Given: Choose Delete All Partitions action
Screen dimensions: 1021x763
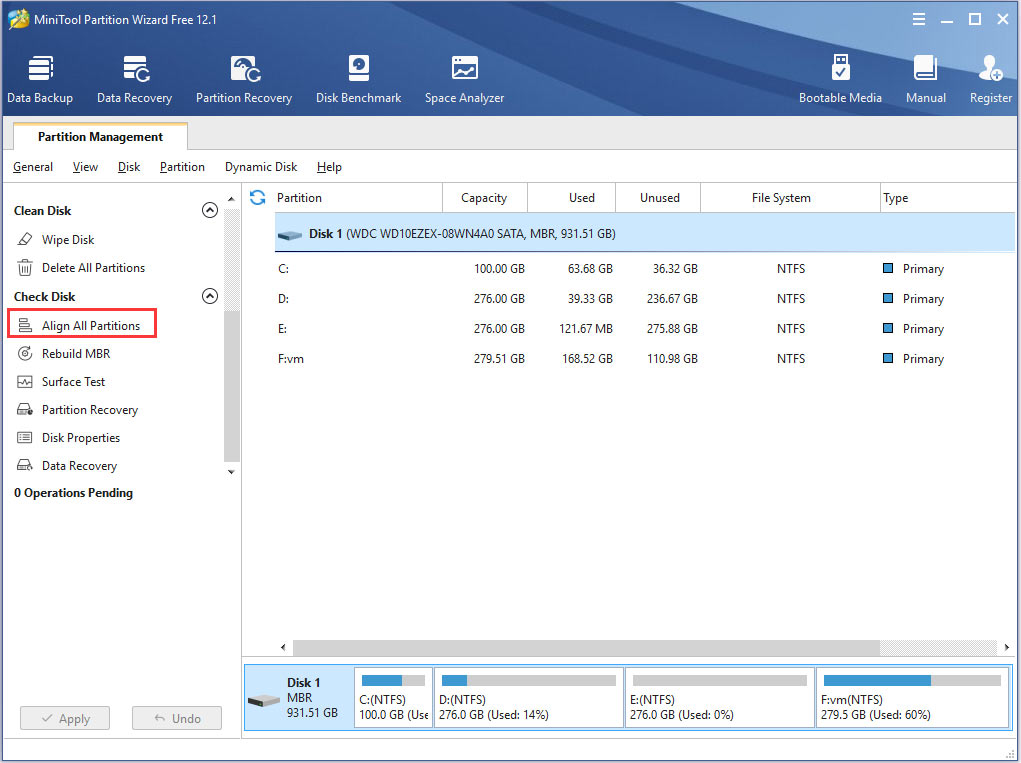Looking at the screenshot, I should 93,268.
